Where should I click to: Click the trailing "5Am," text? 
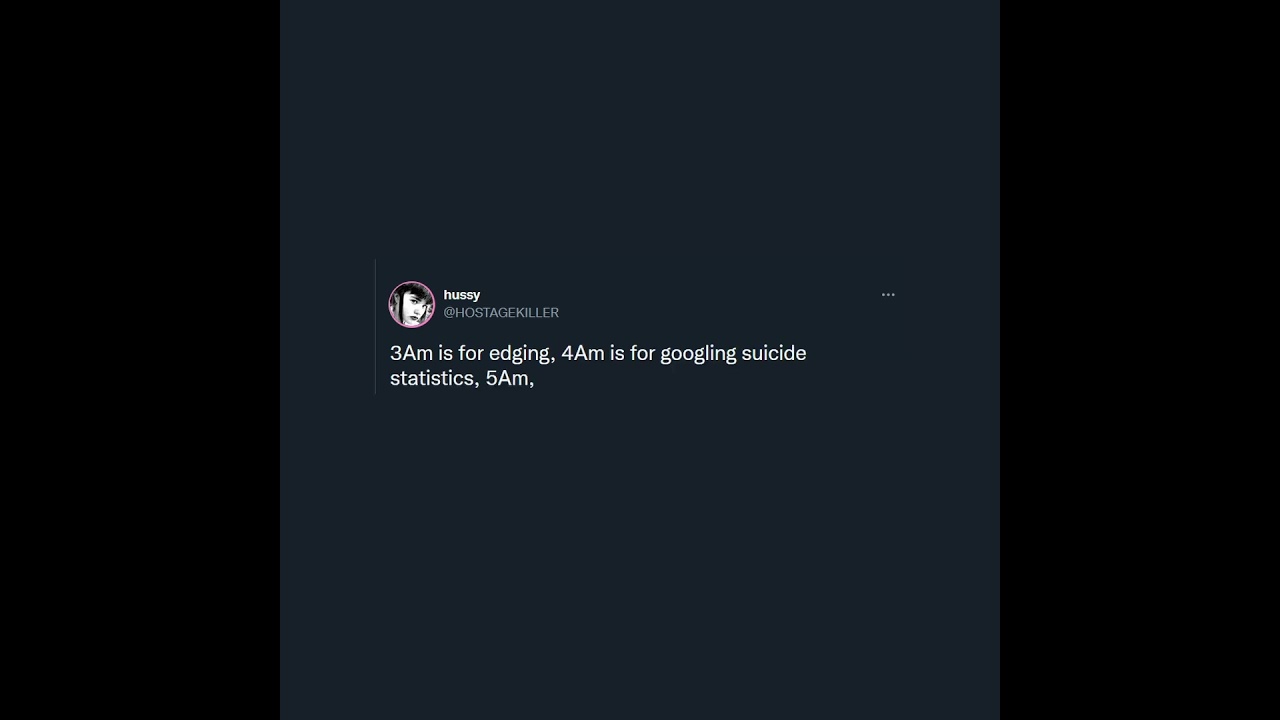(510, 379)
